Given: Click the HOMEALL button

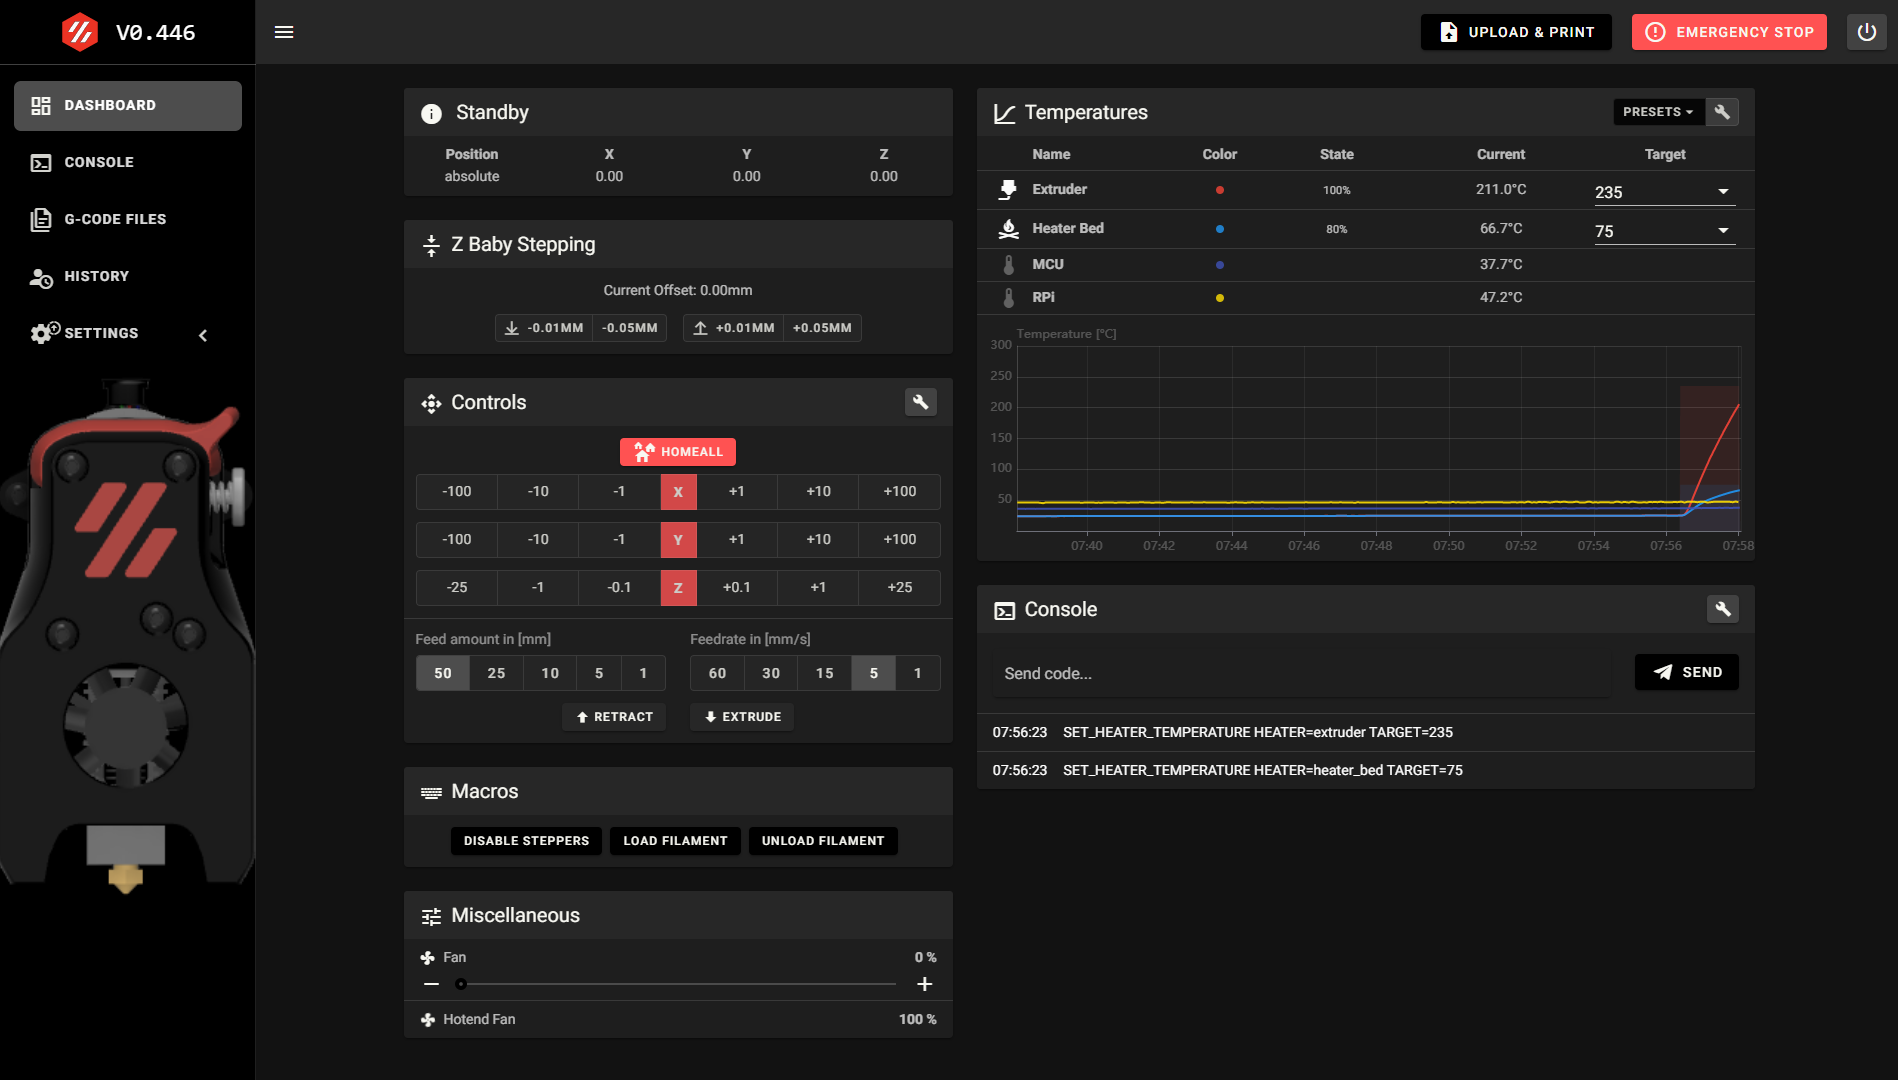Looking at the screenshot, I should pos(678,452).
